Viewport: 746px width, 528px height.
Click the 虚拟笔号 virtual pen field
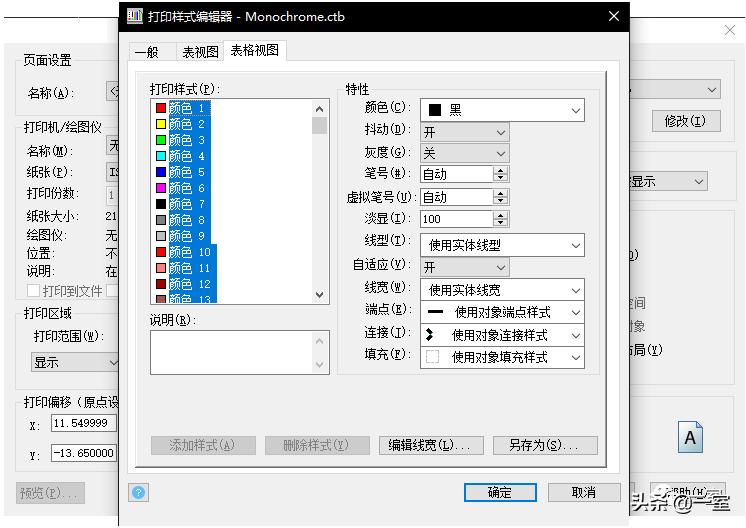(x=456, y=197)
